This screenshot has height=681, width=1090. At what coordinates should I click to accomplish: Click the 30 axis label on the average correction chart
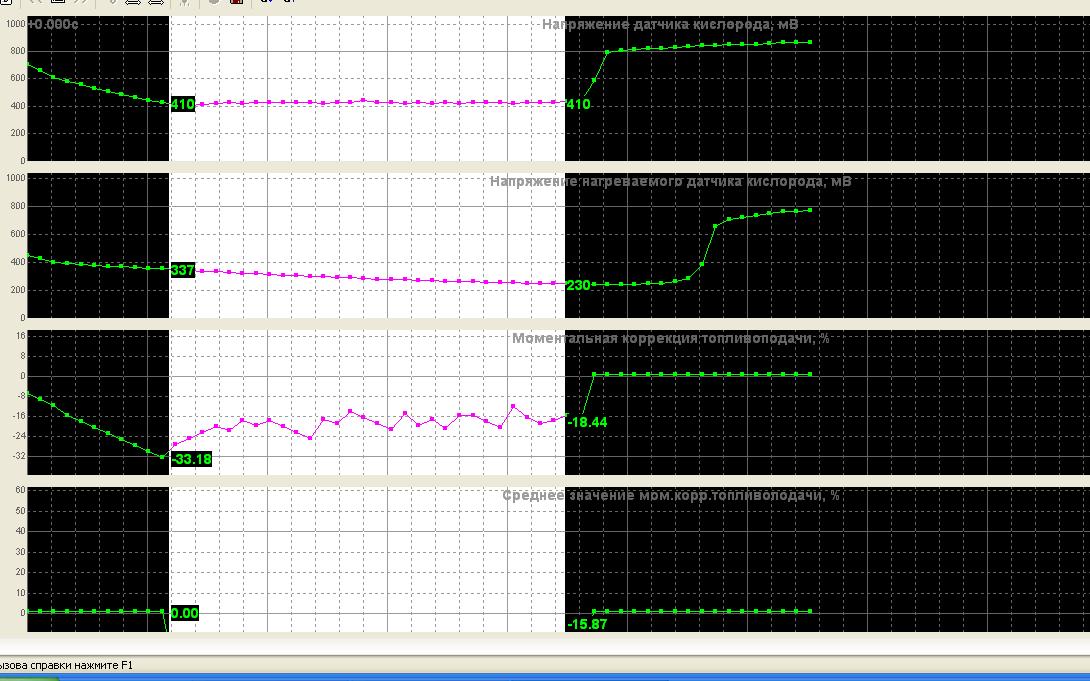pos(20,552)
